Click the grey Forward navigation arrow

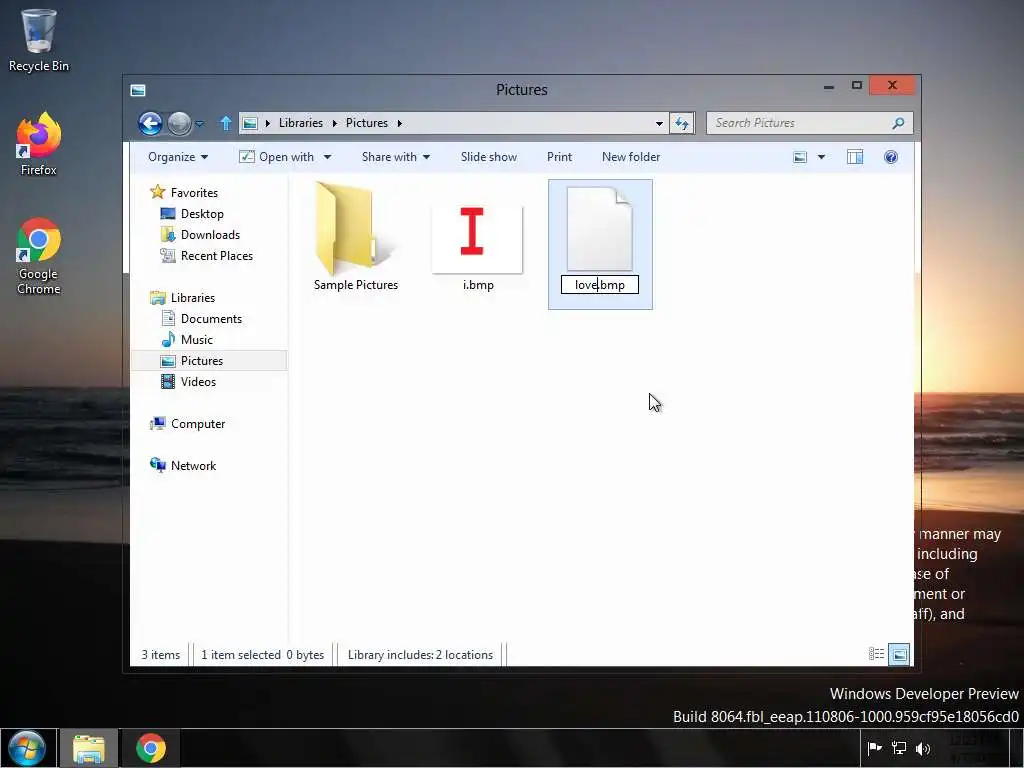click(x=179, y=123)
